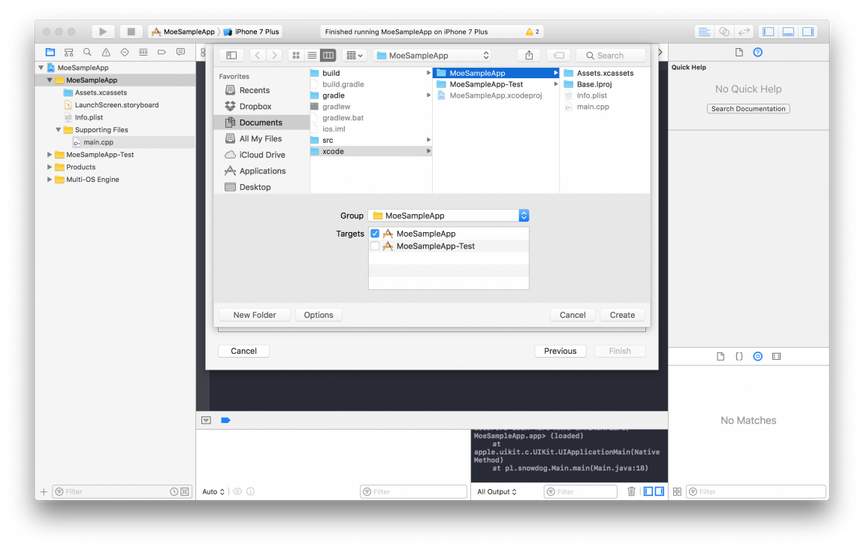This screenshot has height=550, width=864.
Task: Open the Auto variables view dropdown
Action: (213, 492)
